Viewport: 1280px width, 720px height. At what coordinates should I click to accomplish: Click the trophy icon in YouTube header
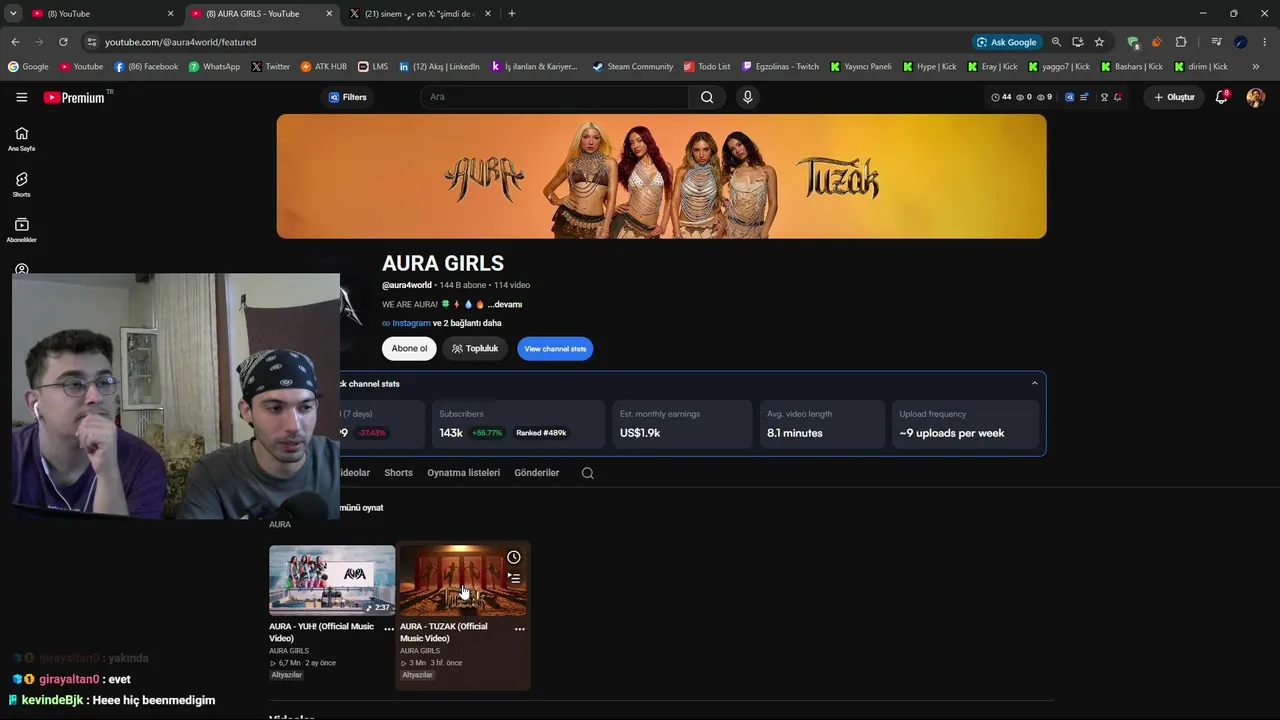tap(1104, 97)
